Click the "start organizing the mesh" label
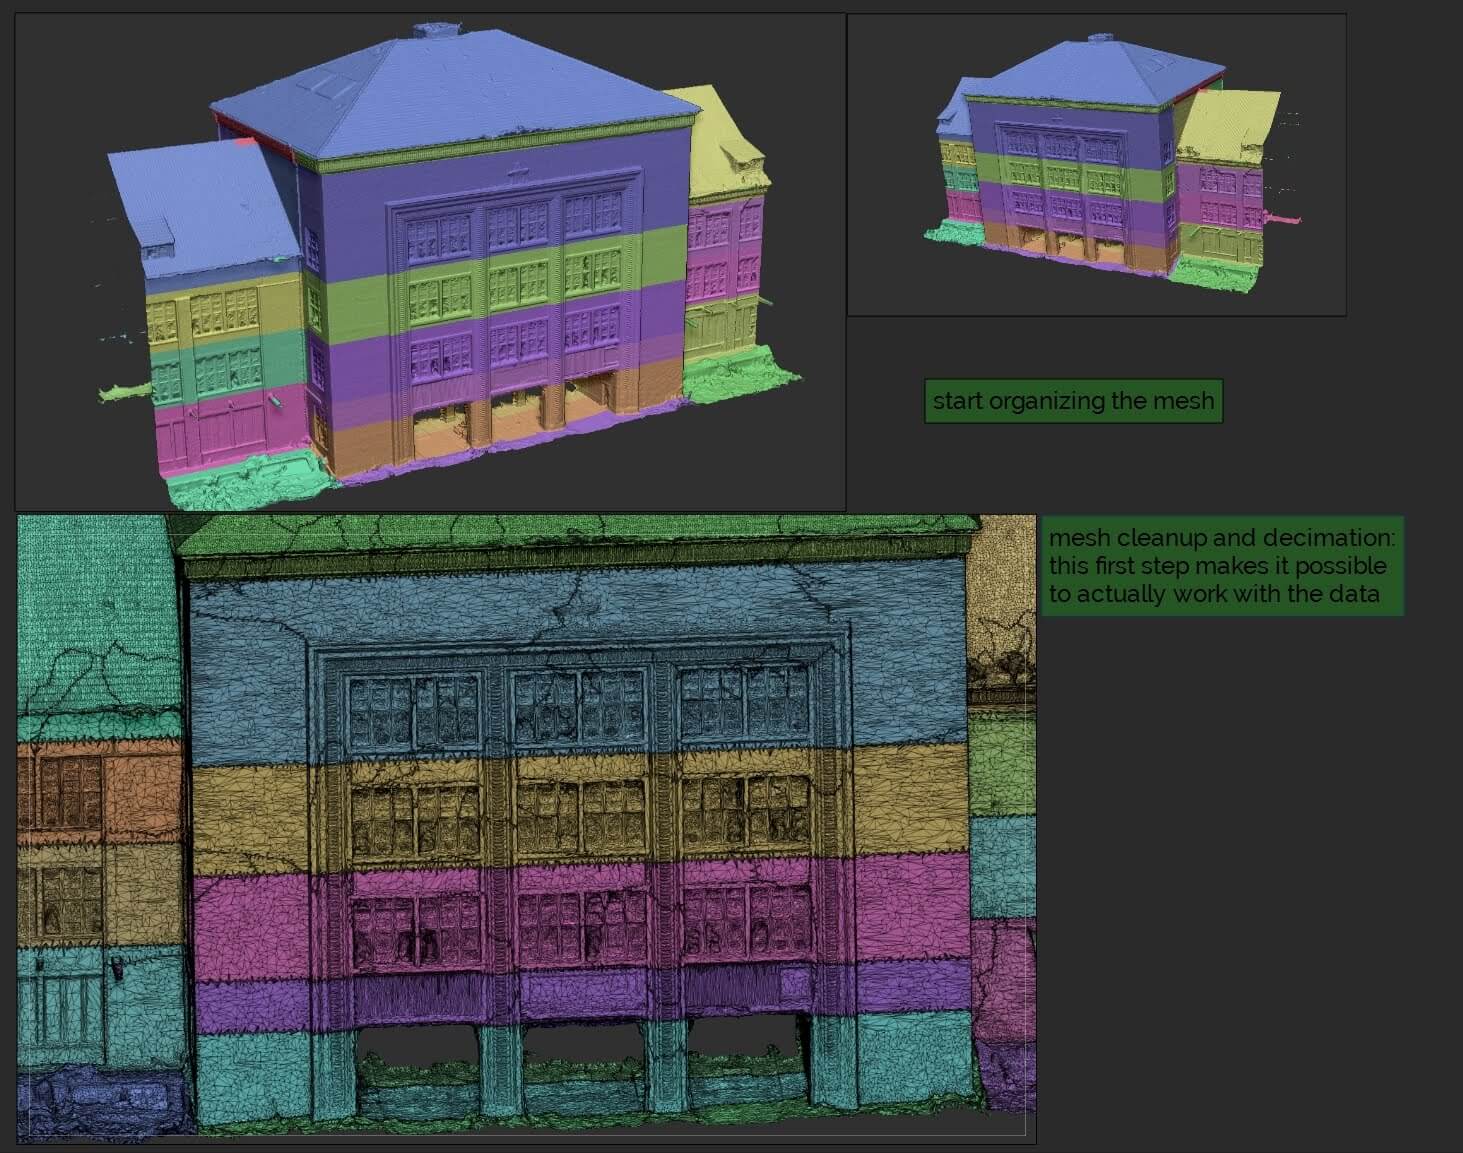The height and width of the screenshot is (1153, 1463). pyautogui.click(x=1073, y=401)
